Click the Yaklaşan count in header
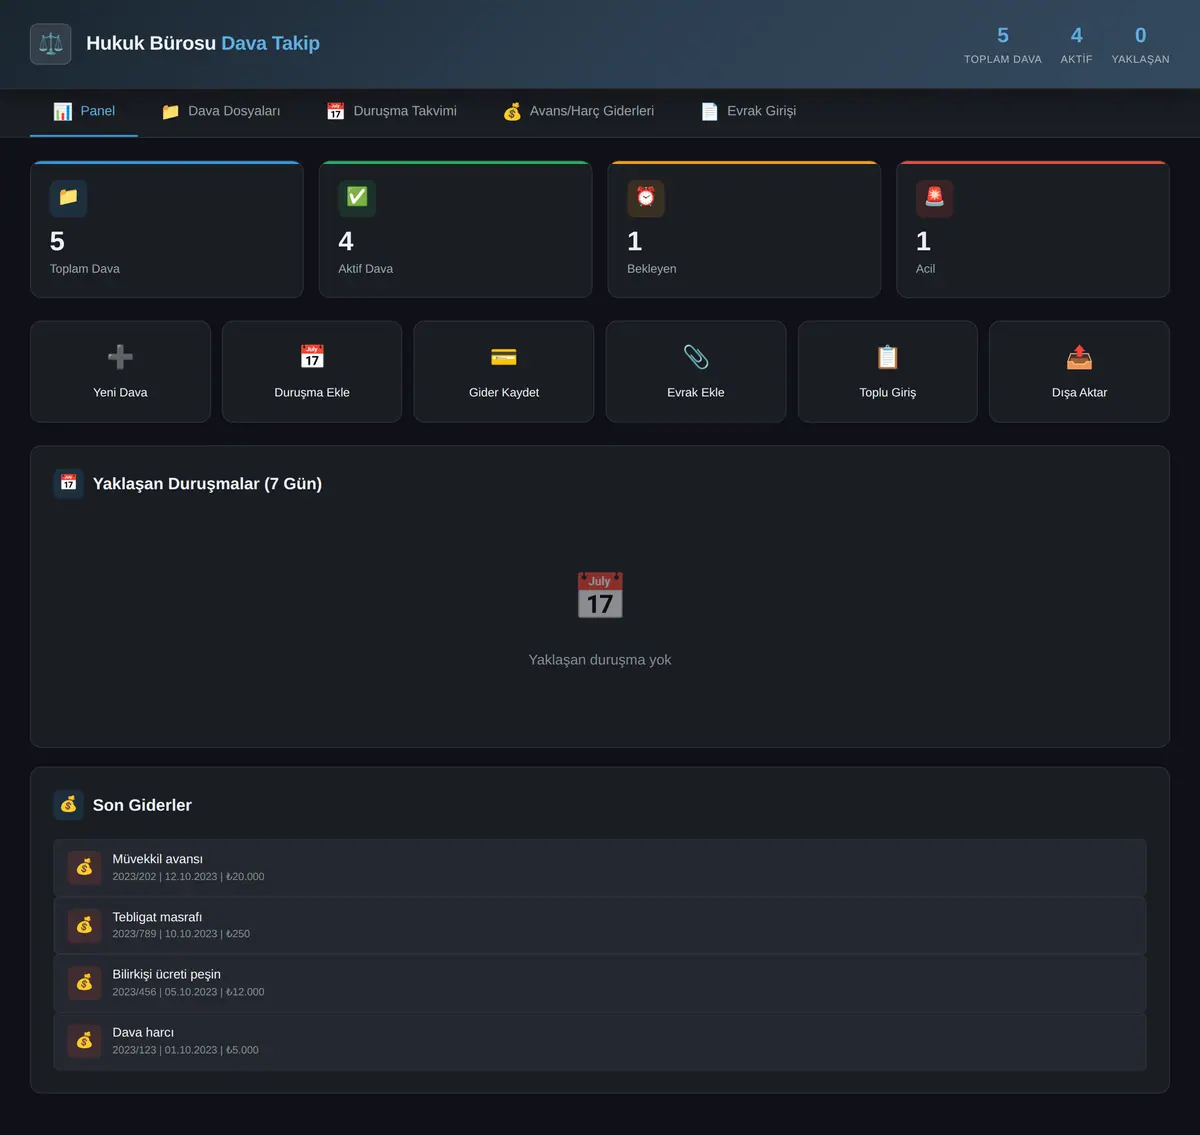 tap(1141, 36)
